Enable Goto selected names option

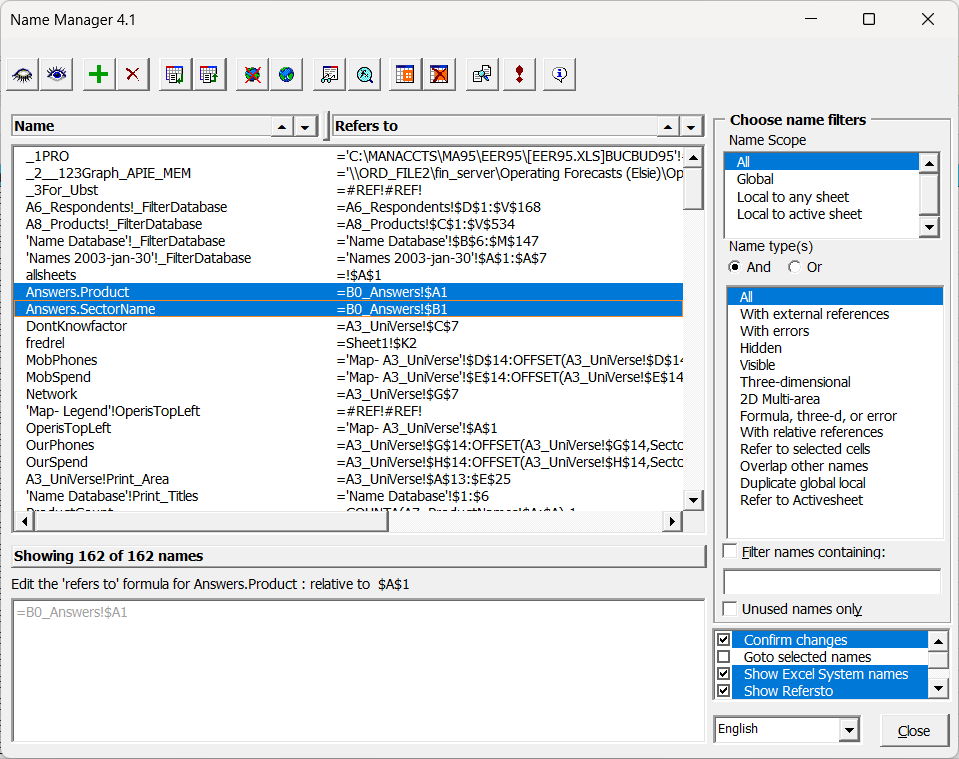(x=724, y=657)
